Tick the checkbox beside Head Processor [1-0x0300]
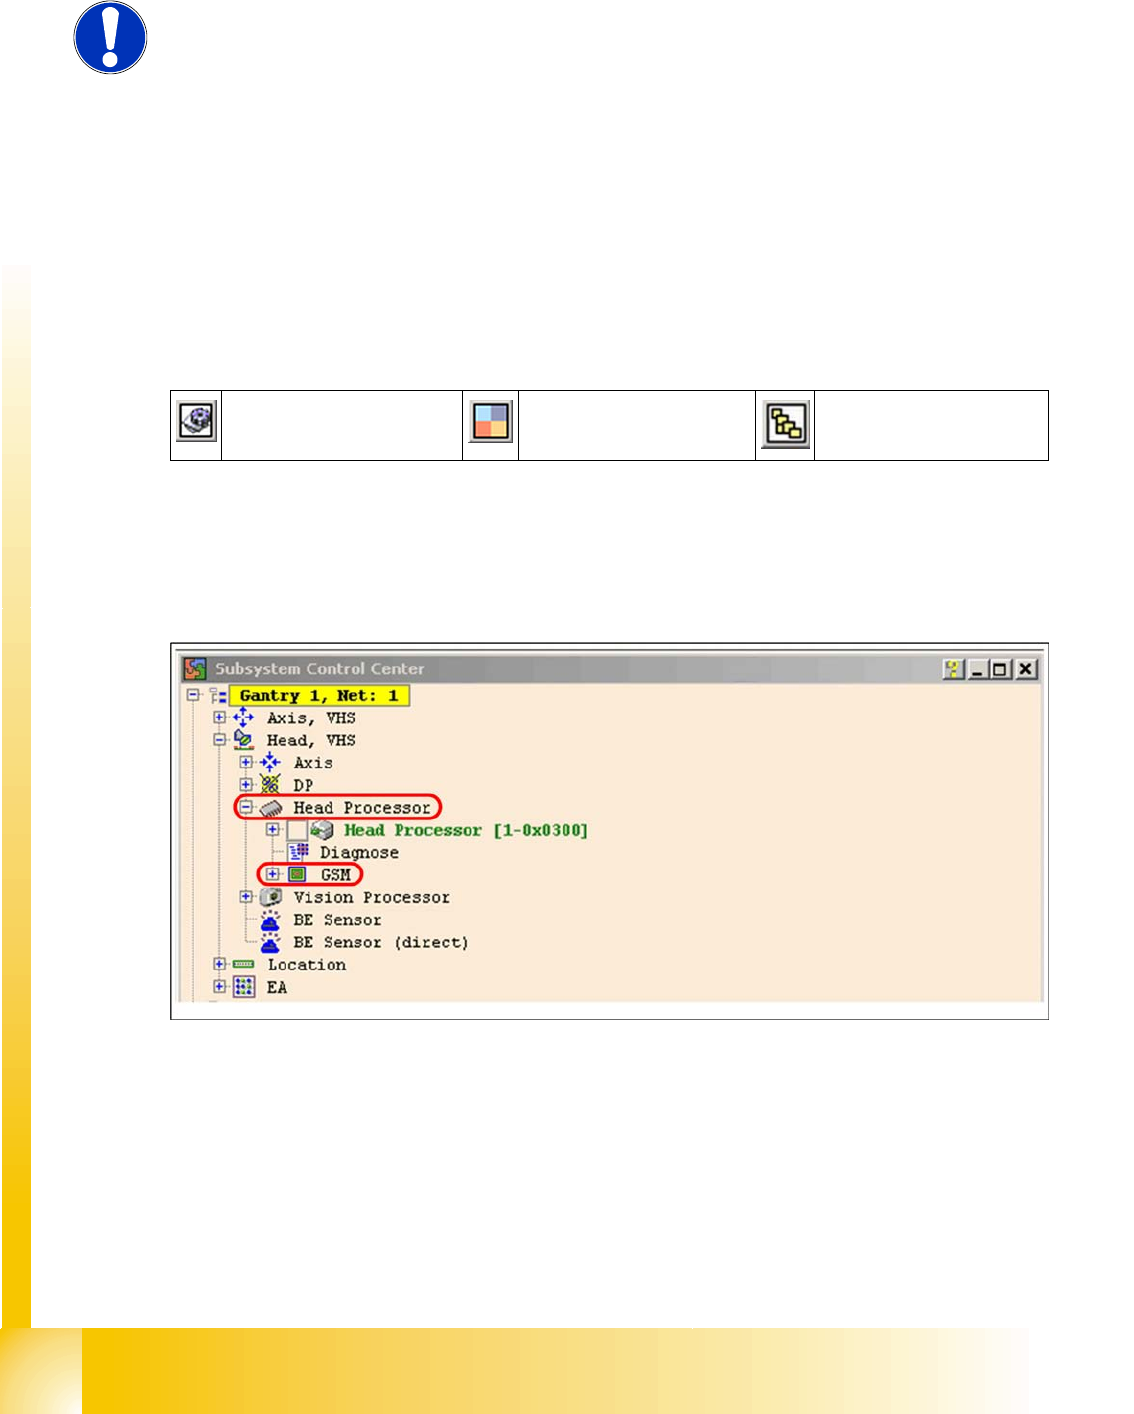The width and height of the screenshot is (1134, 1414). tap(297, 830)
